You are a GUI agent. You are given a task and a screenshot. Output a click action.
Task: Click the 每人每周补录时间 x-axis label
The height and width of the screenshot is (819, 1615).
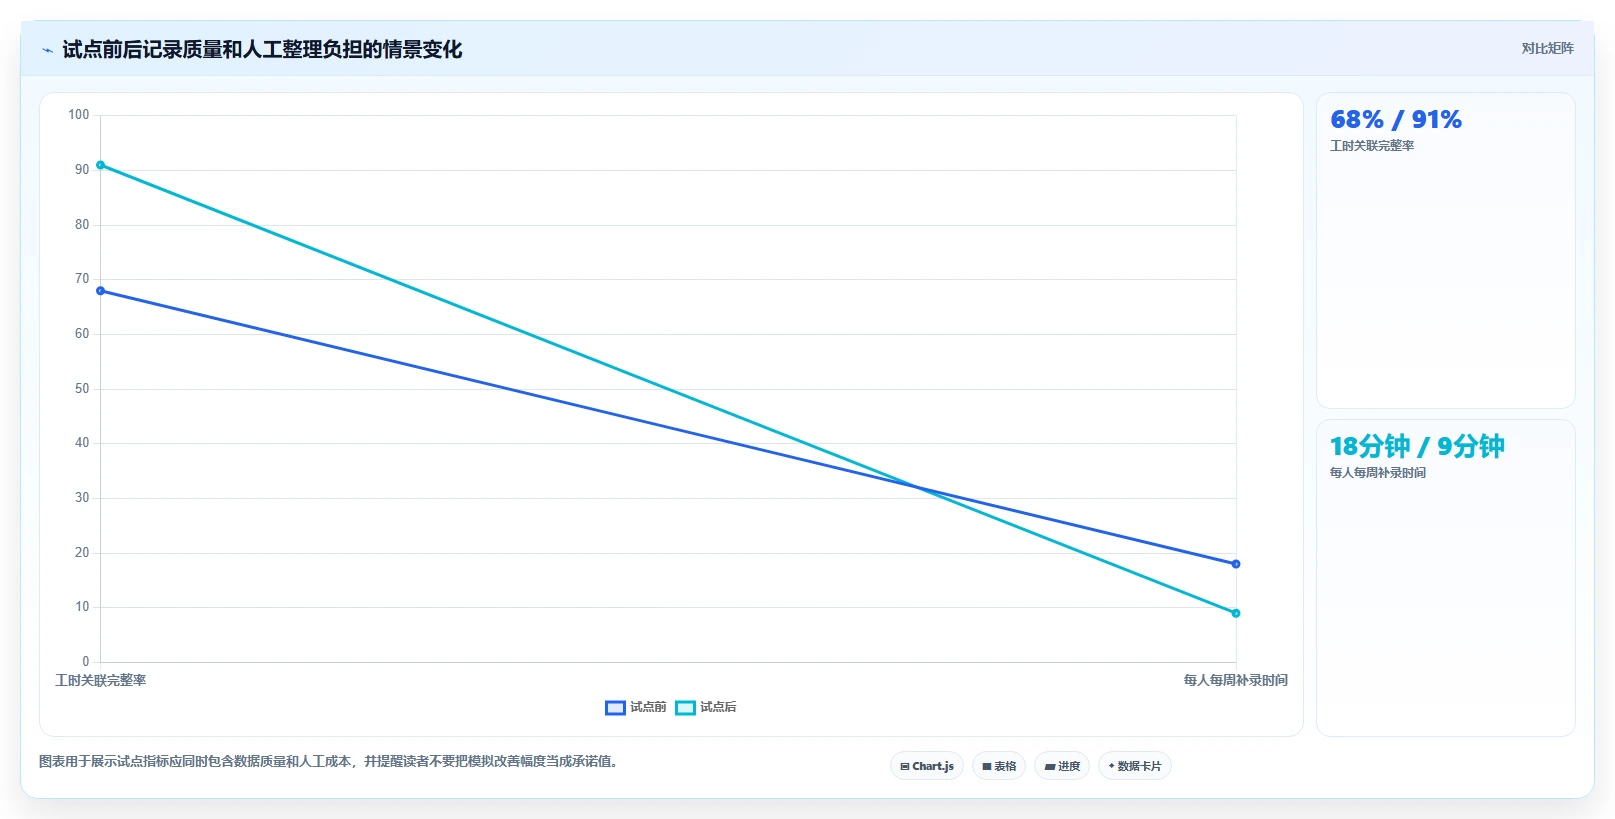pyautogui.click(x=1236, y=680)
